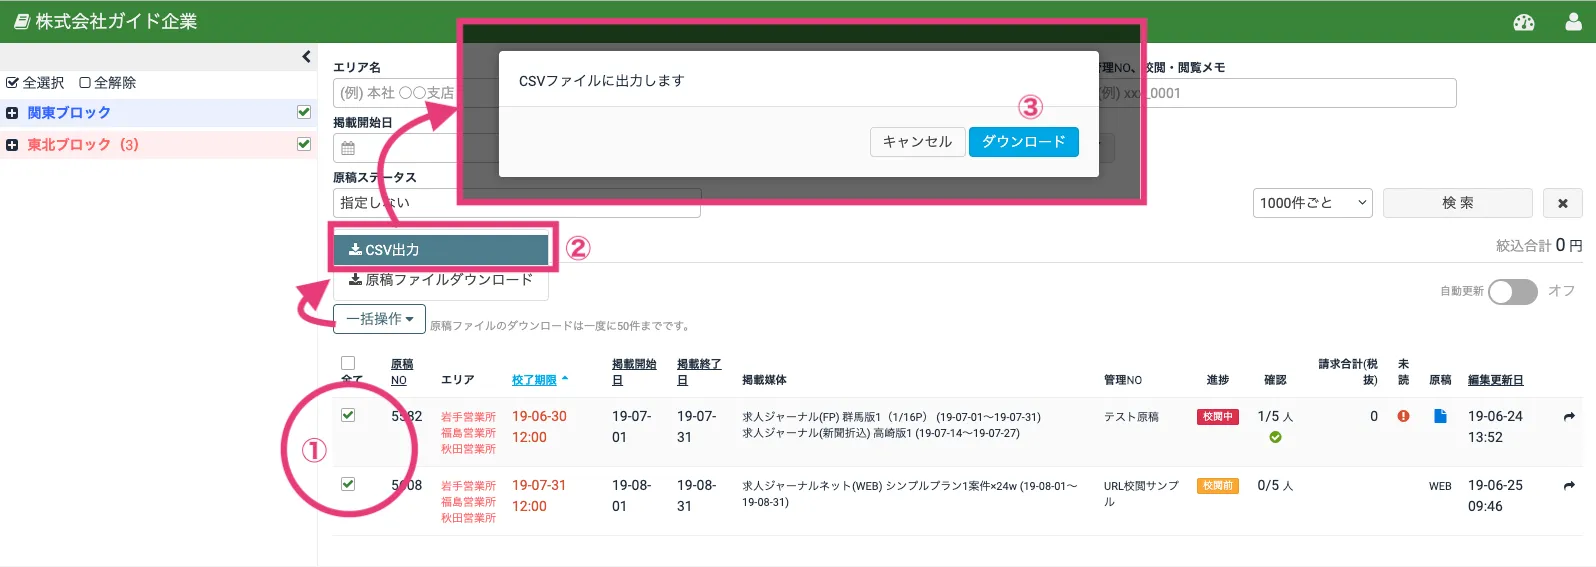This screenshot has width=1596, height=567.
Task: Uncheck the row with 校了期限 19-06-30
Action: [x=348, y=415]
